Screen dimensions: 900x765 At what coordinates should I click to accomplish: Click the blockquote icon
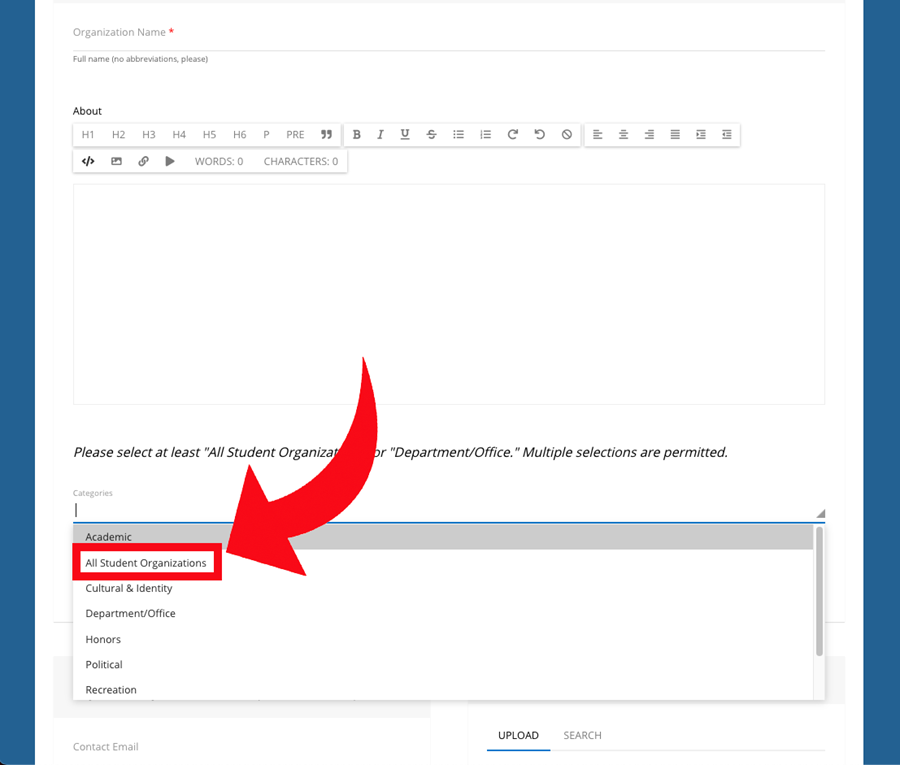tap(326, 135)
